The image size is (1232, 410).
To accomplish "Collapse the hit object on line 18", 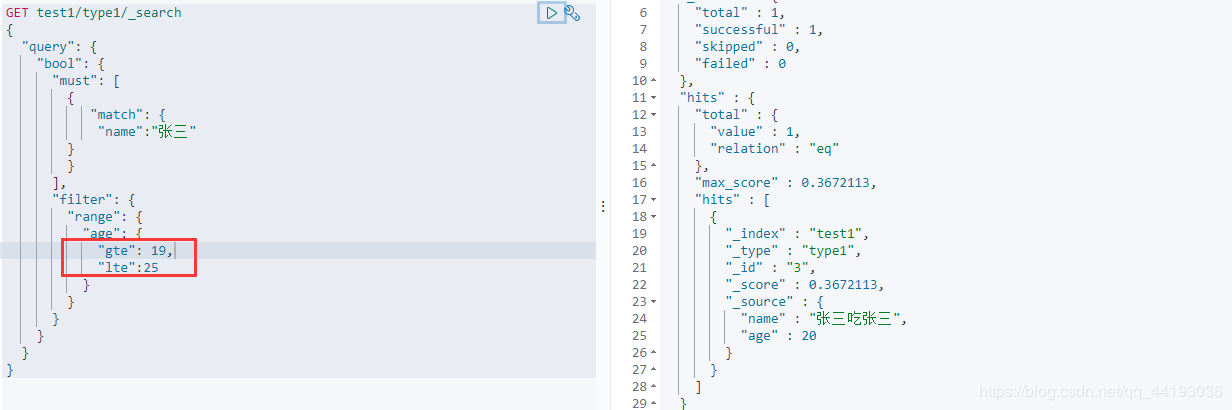I will (x=654, y=216).
